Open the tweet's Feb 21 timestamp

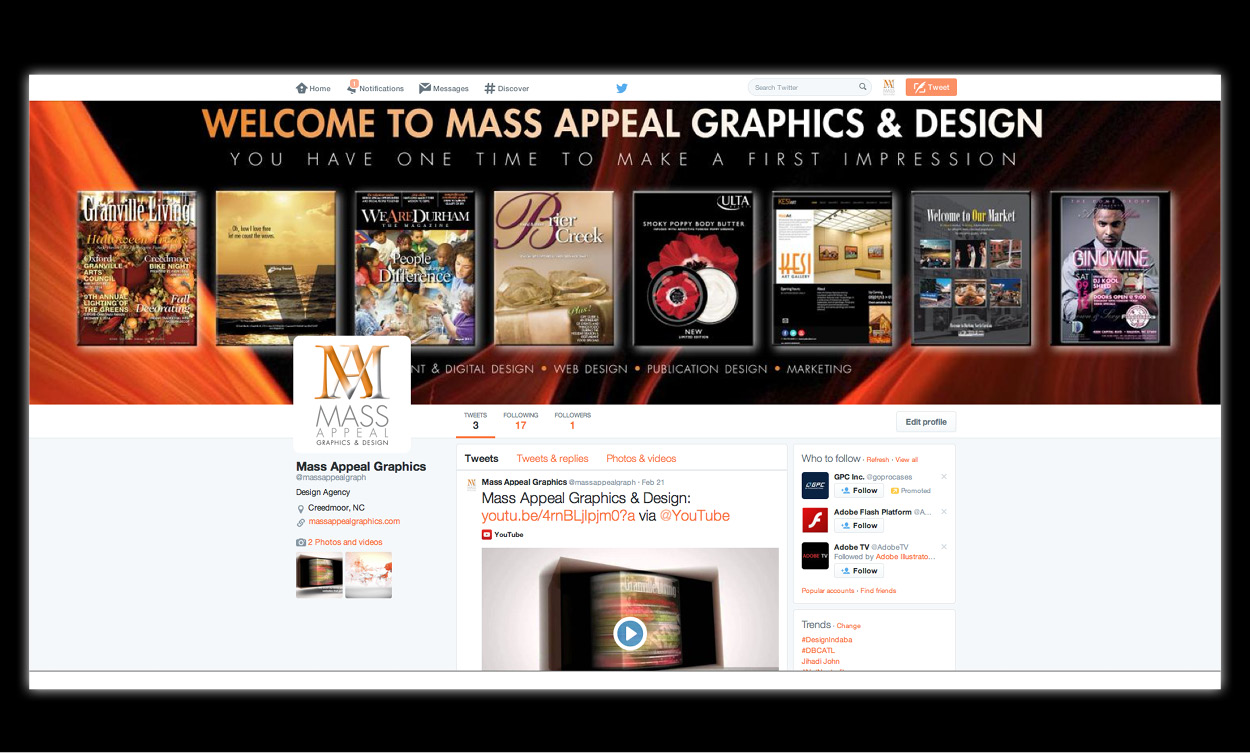coord(653,482)
